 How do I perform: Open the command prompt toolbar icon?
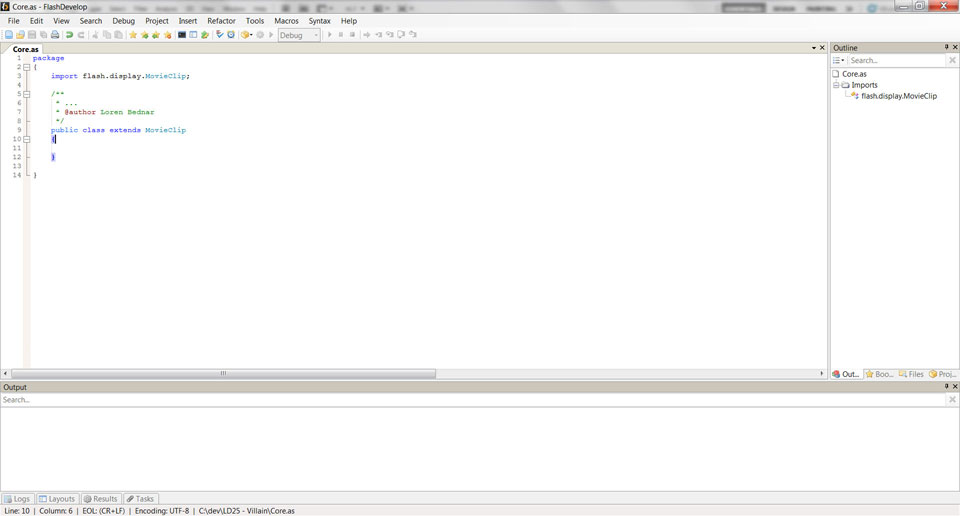(182, 35)
